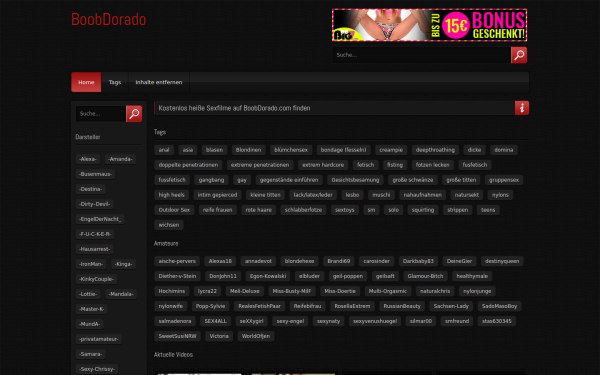Open the annadevot amateur link
This screenshot has width=600, height=375.
(258, 261)
